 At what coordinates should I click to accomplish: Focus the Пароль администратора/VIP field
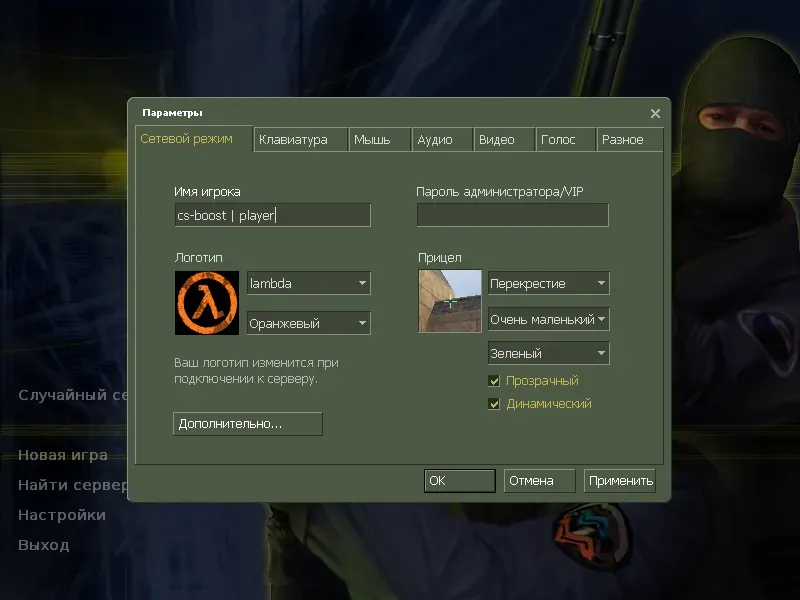[513, 215]
